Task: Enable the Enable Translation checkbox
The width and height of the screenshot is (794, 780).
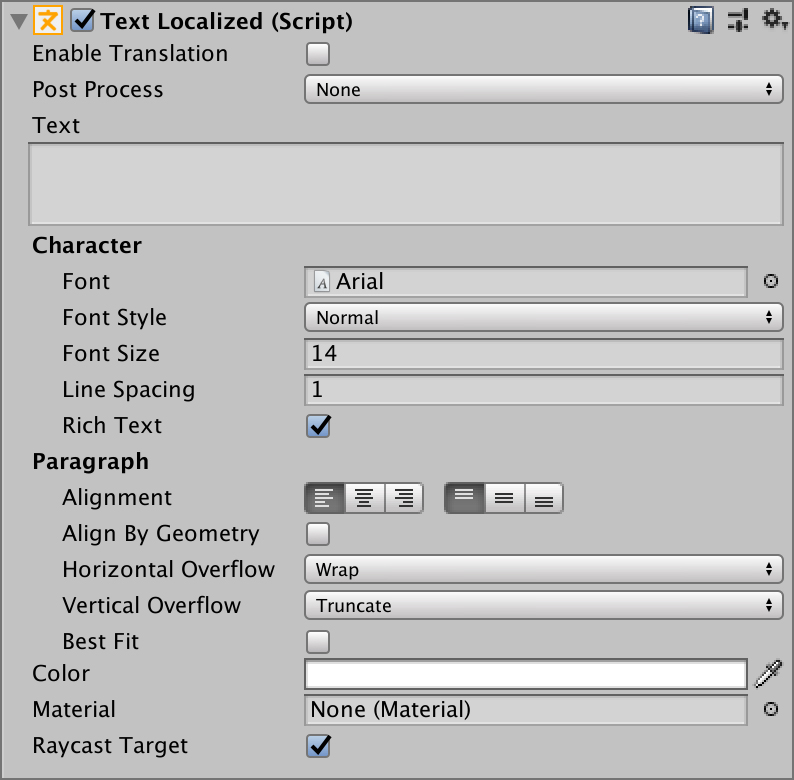Action: click(318, 54)
